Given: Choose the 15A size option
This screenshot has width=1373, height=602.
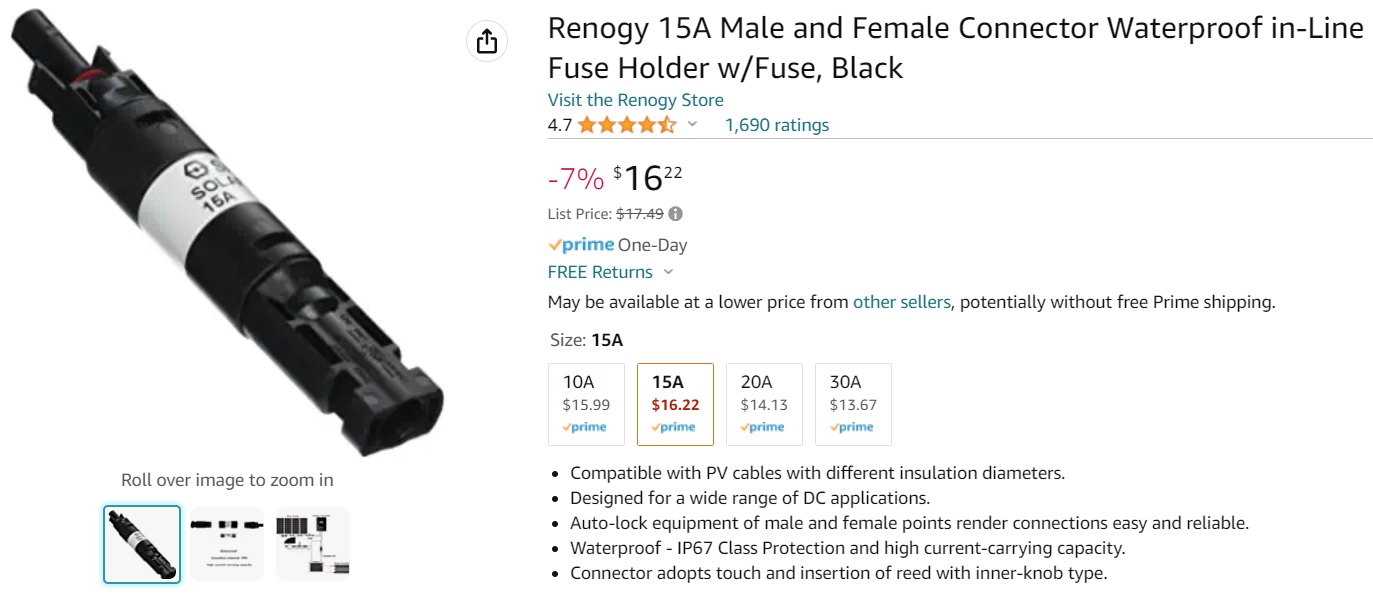Looking at the screenshot, I should click(675, 403).
